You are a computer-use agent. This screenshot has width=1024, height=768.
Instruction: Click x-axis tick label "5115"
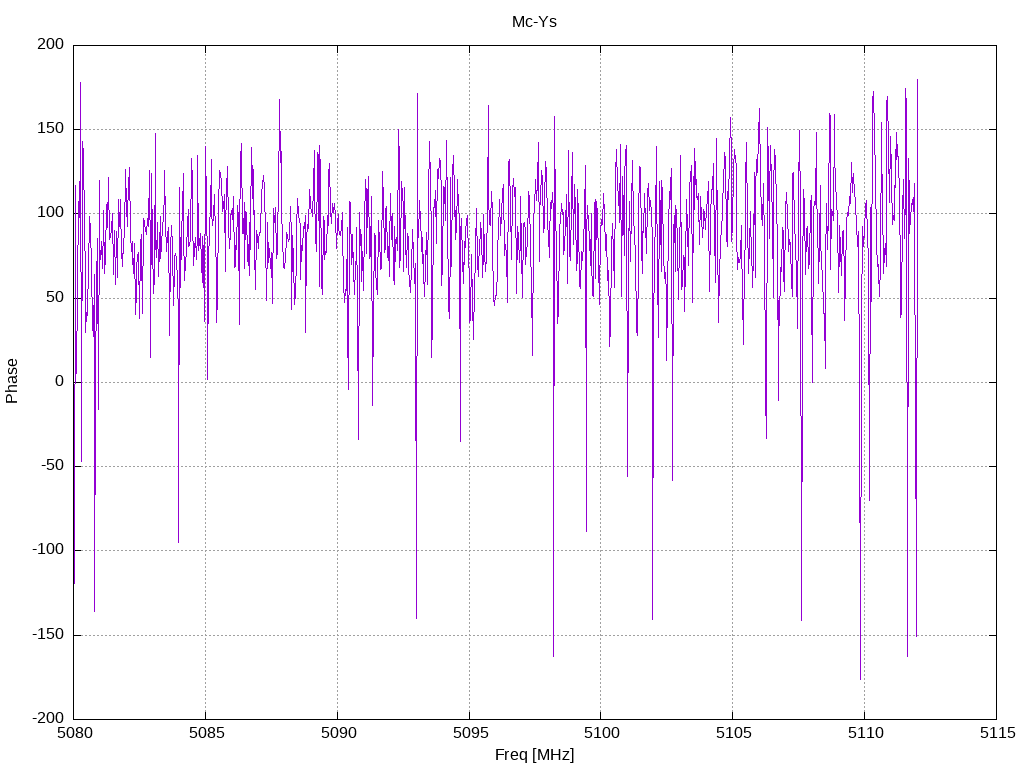[x=998, y=733]
